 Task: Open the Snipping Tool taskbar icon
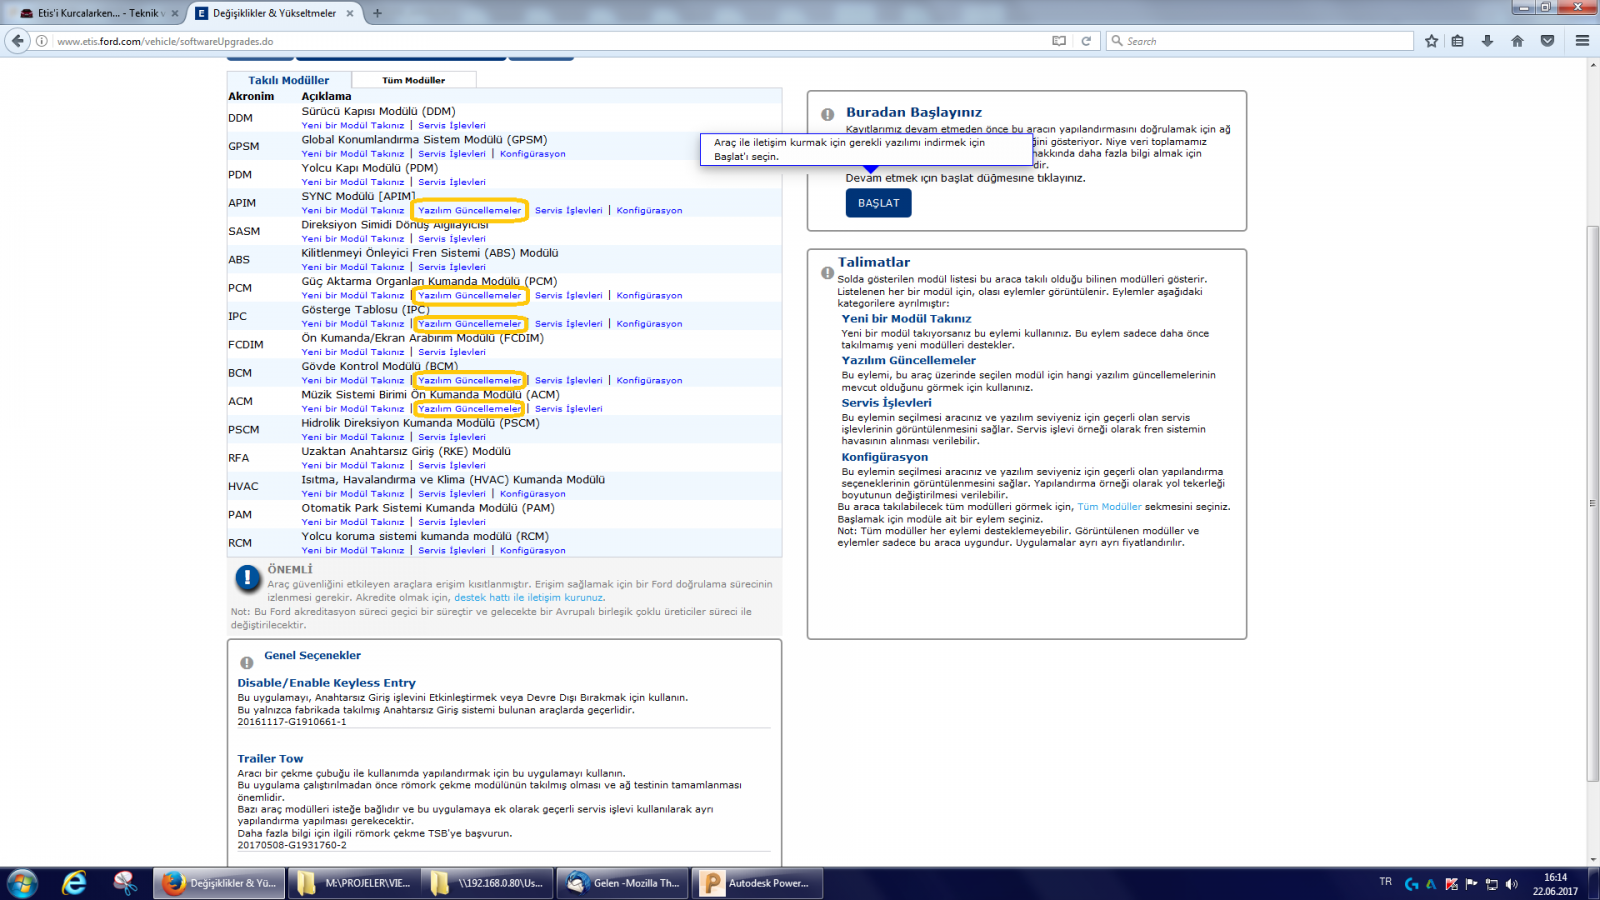click(x=125, y=883)
